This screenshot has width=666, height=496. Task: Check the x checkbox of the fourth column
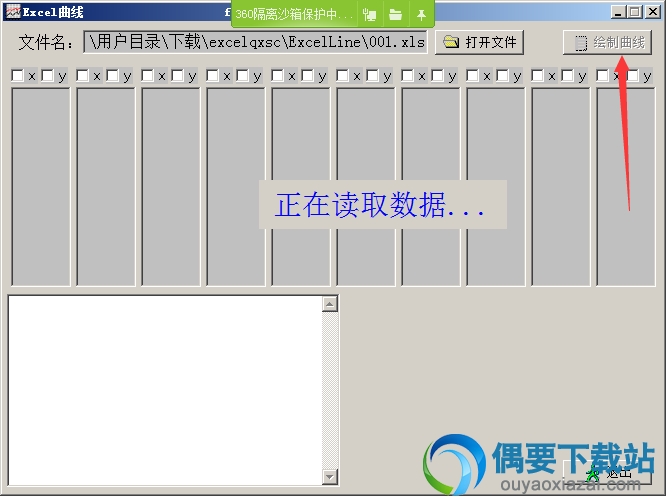[212, 76]
